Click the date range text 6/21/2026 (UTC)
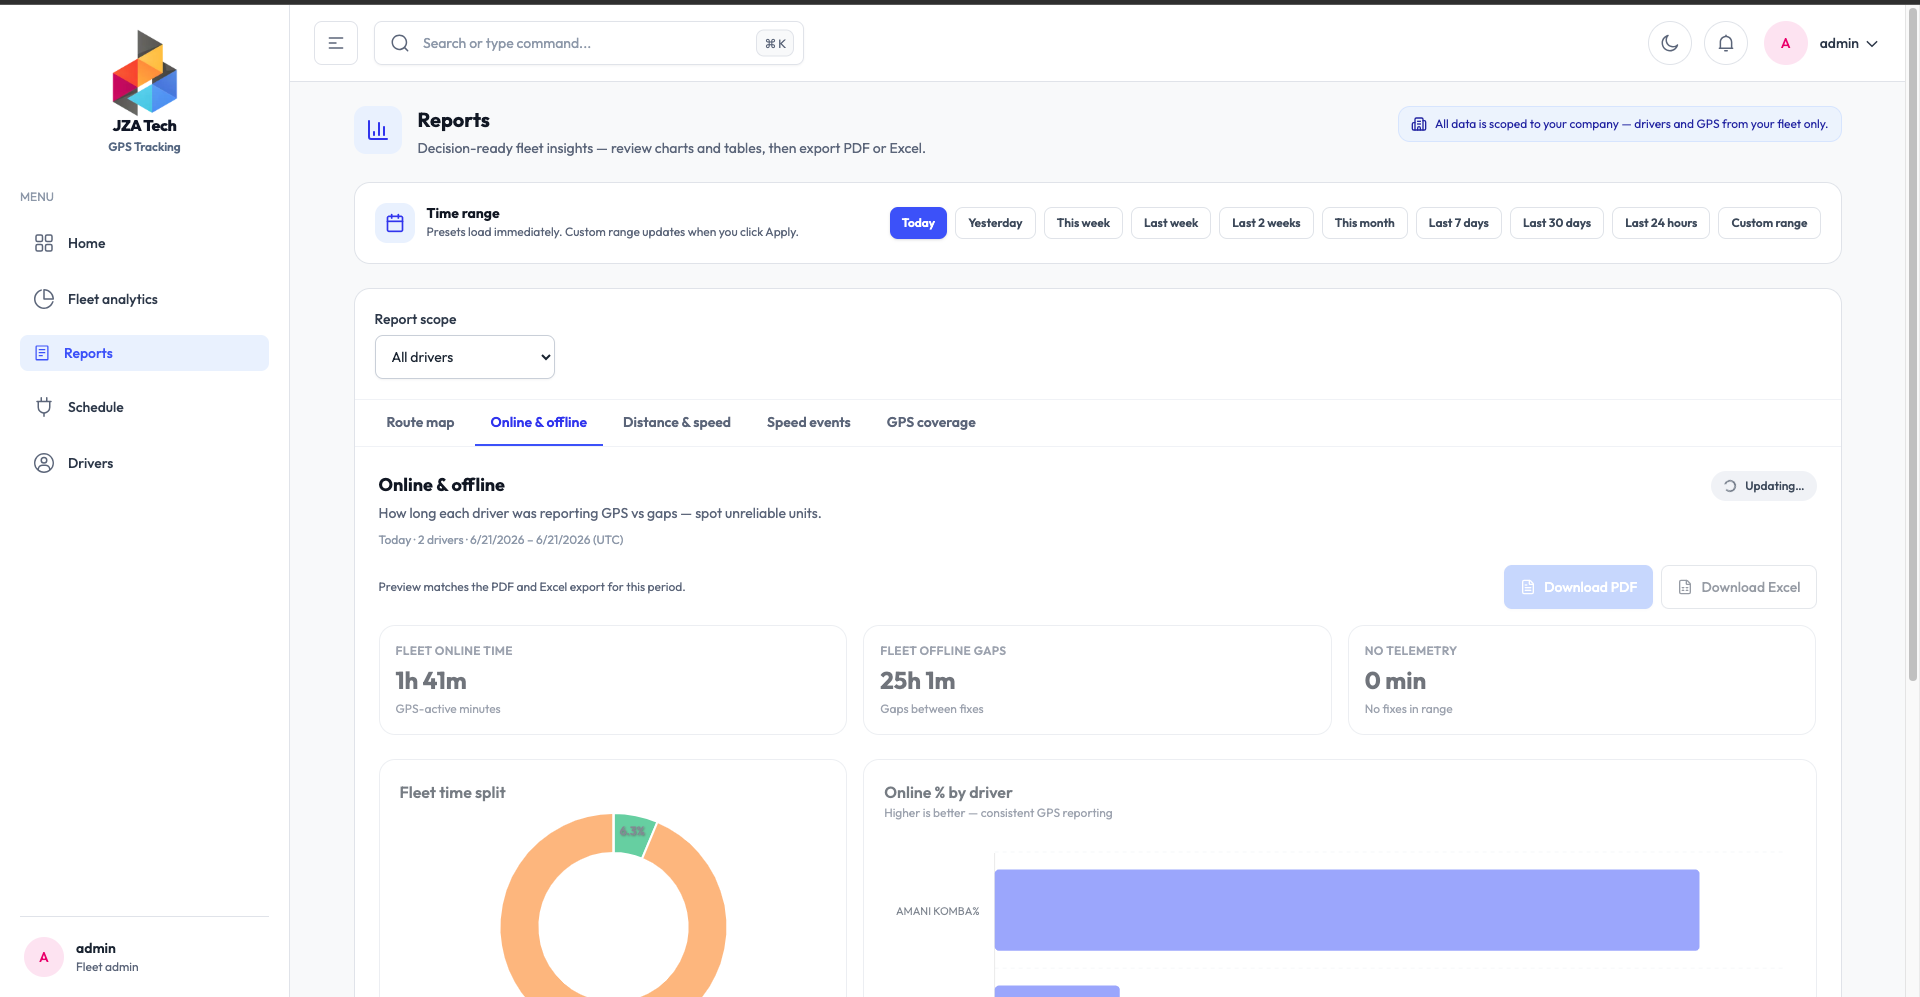Viewport: 1920px width, 997px height. [x=546, y=540]
